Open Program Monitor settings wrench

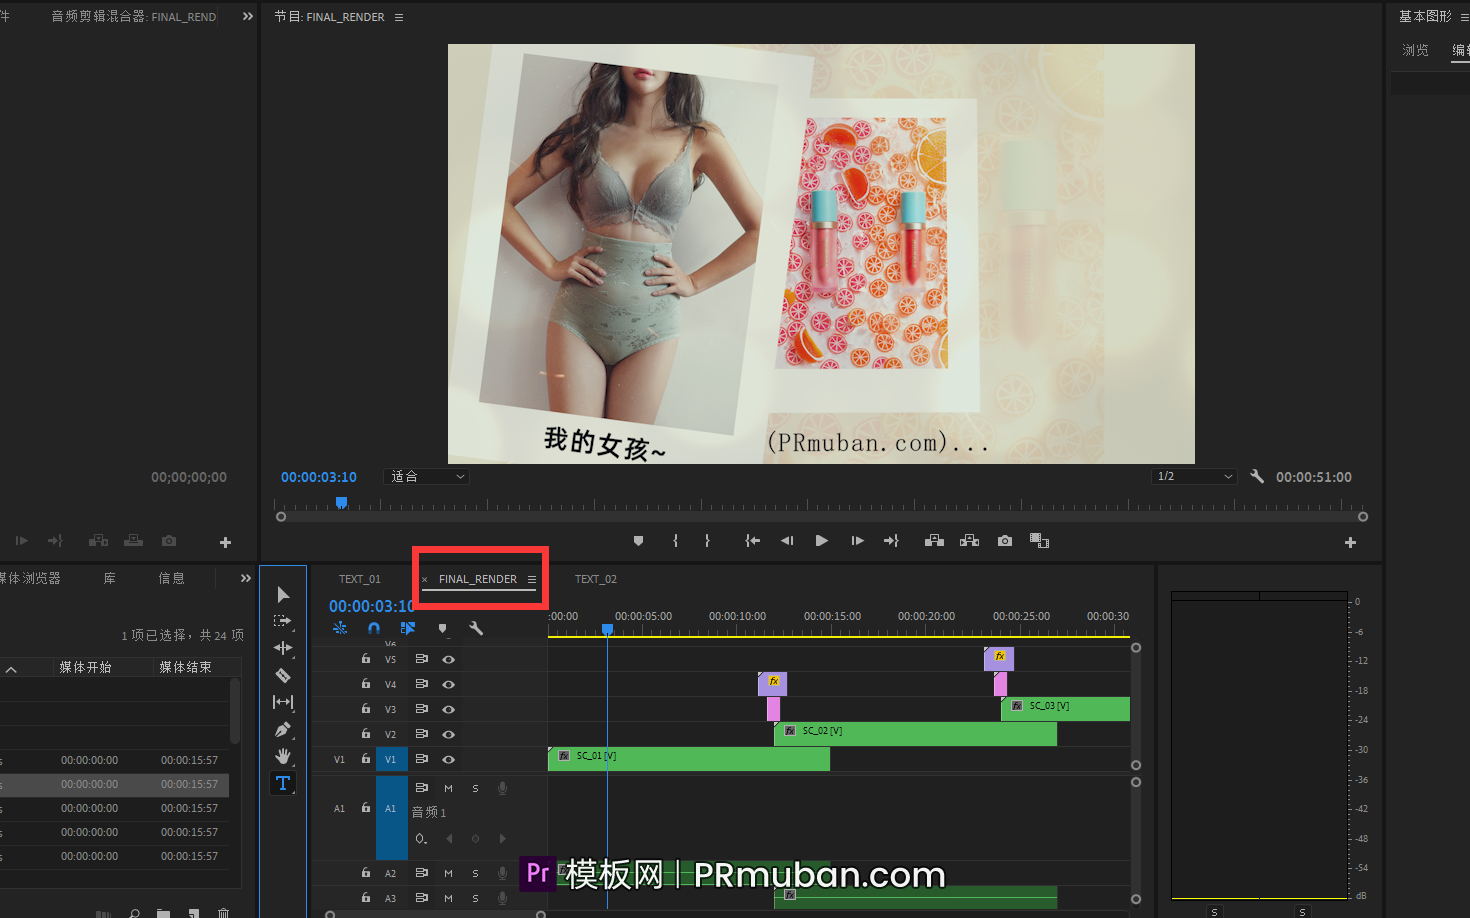[x=1257, y=477]
